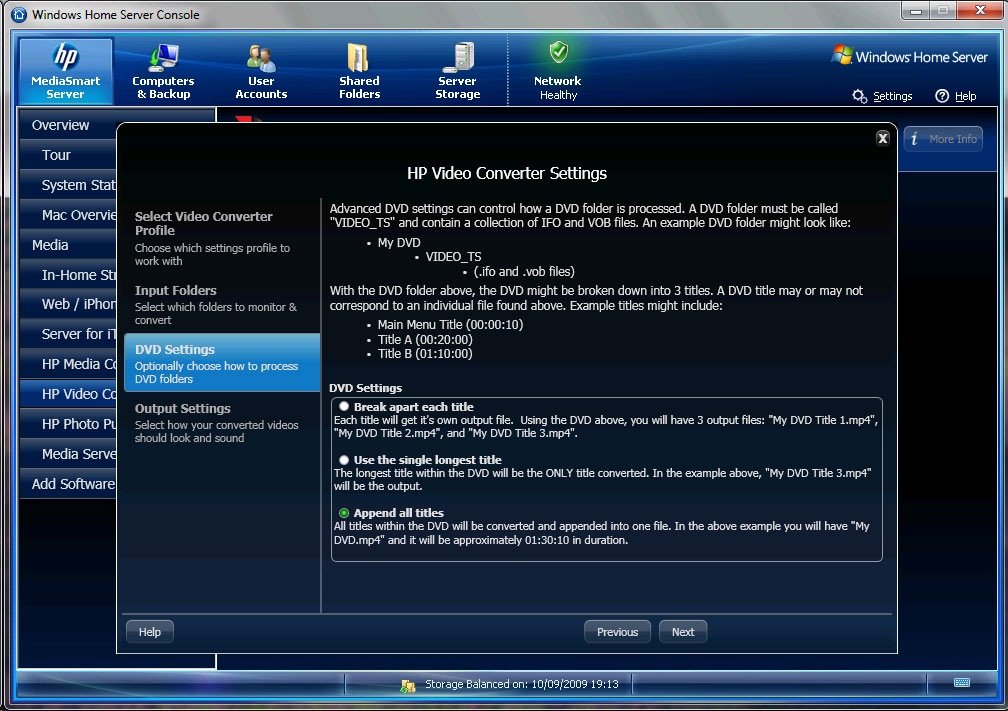1008x711 pixels.
Task: Click the Windows Home Server logo
Action: point(910,57)
